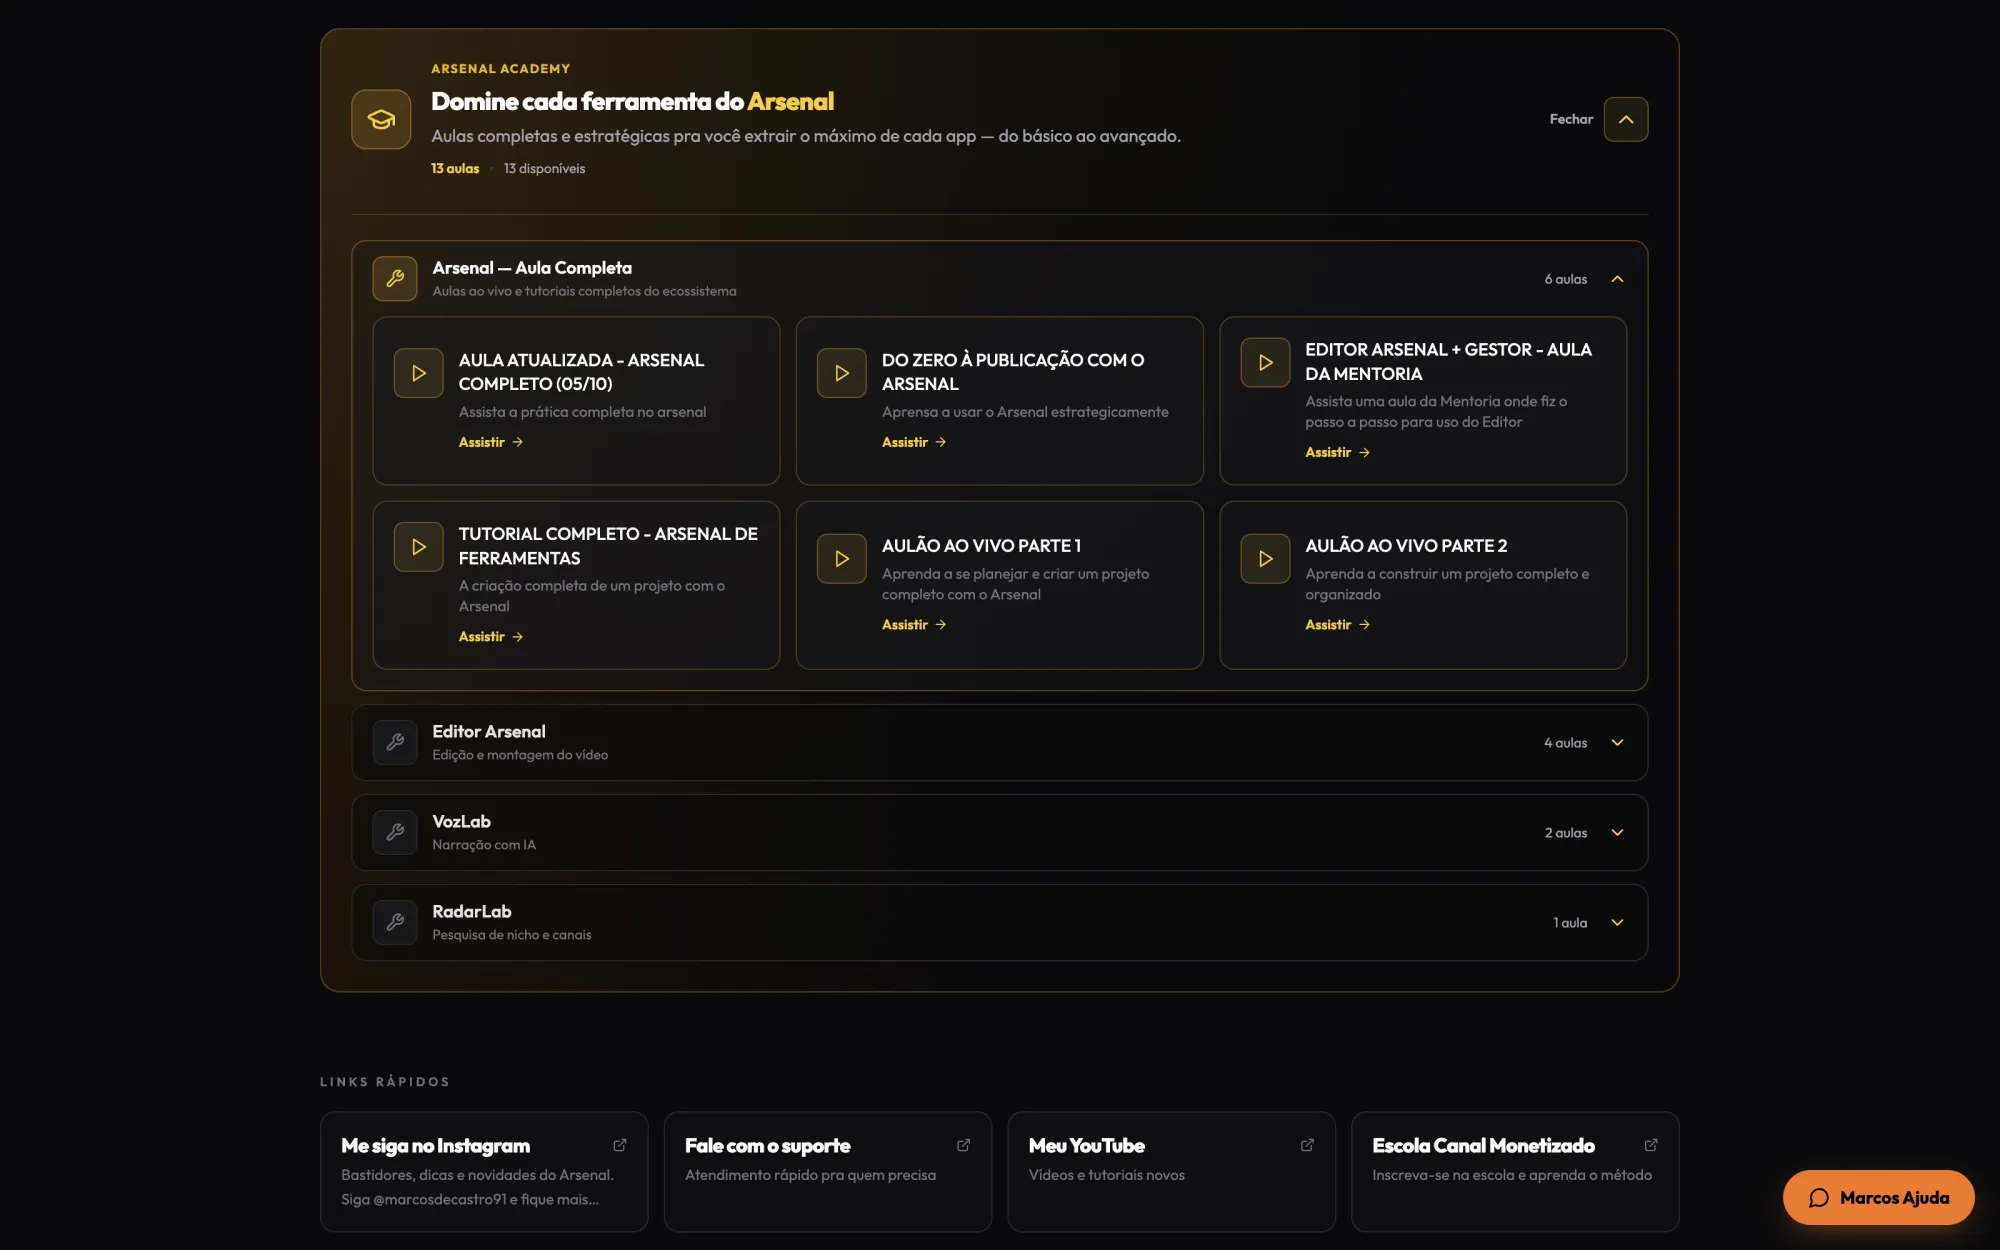Expand the RadarLab section chevron

(1617, 923)
